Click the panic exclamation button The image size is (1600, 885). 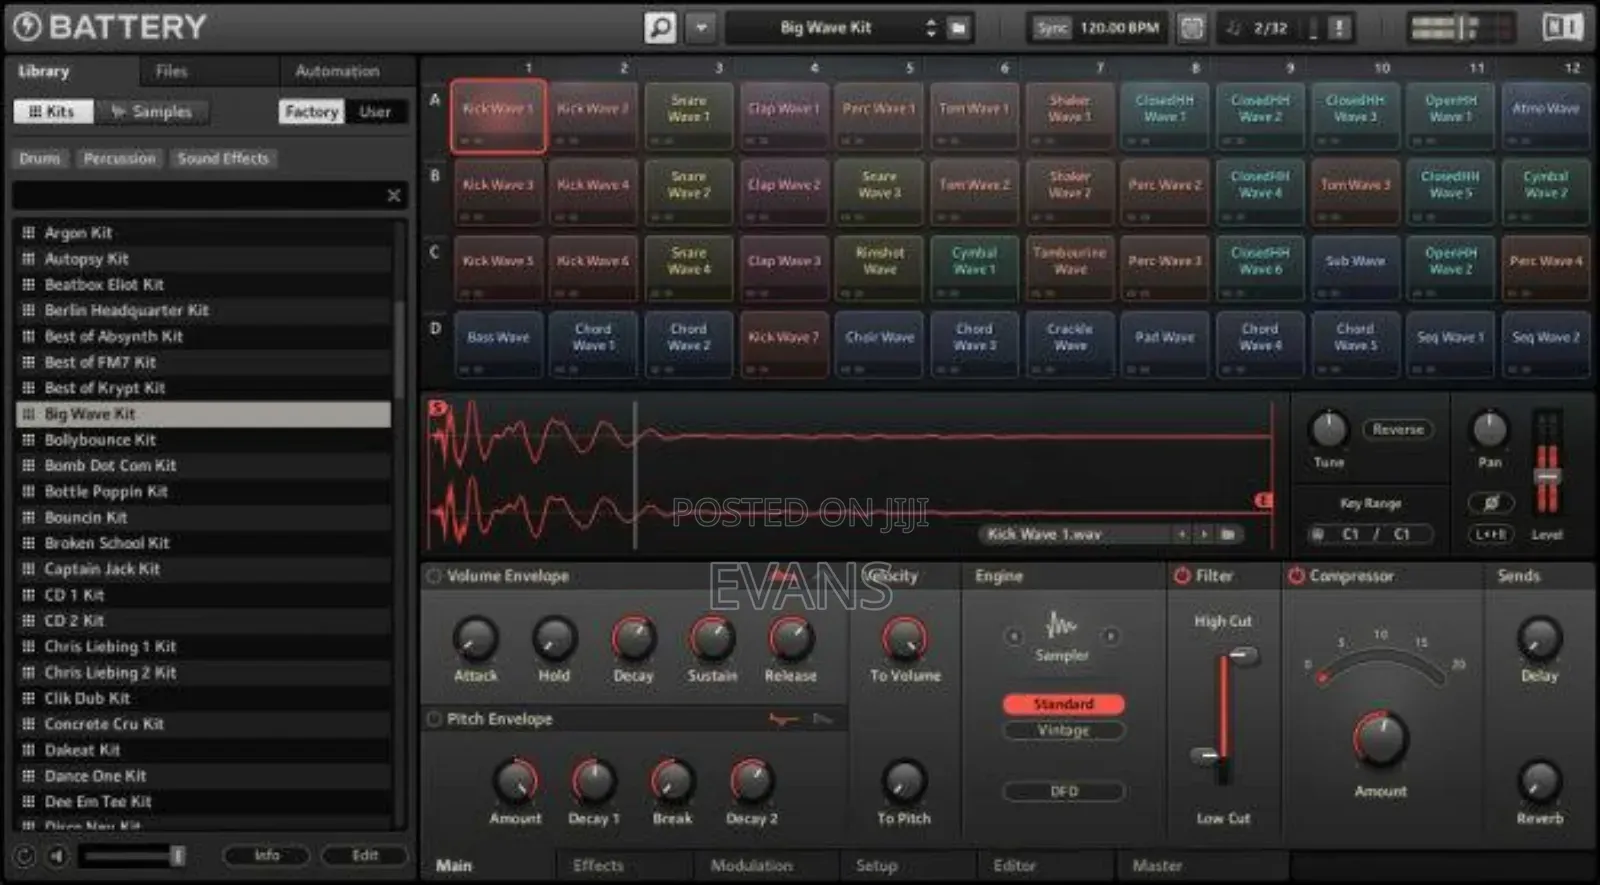point(1340,28)
